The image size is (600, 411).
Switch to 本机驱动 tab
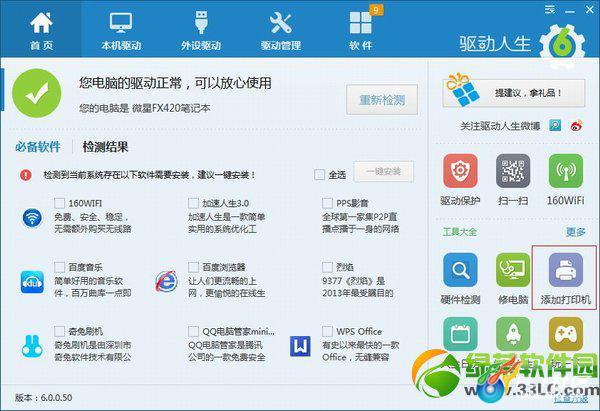pyautogui.click(x=121, y=30)
